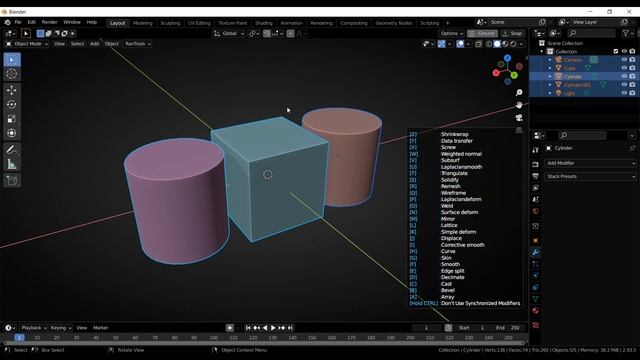
Task: Open the Material properties tab icon
Action: pyautogui.click(x=536, y=311)
